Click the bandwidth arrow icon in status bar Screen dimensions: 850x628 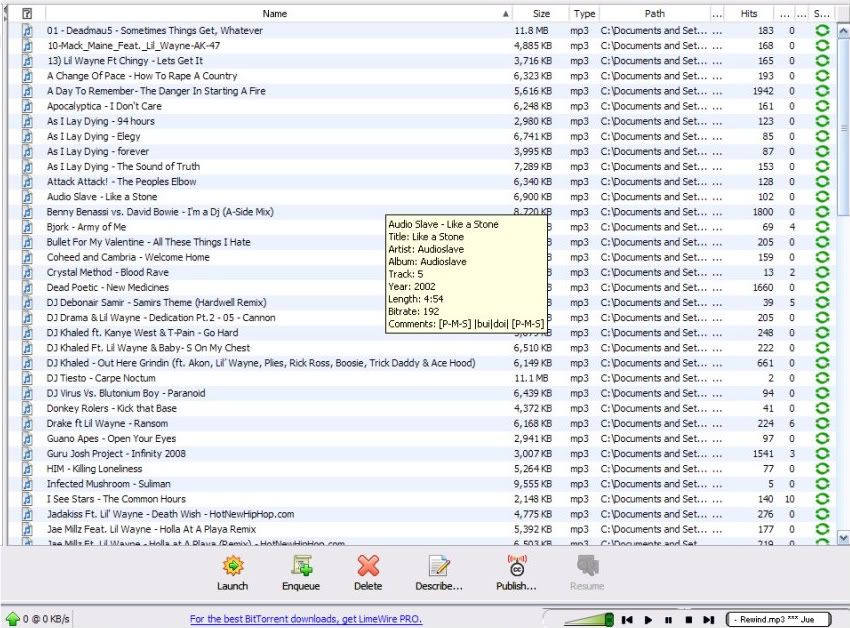click(12, 619)
